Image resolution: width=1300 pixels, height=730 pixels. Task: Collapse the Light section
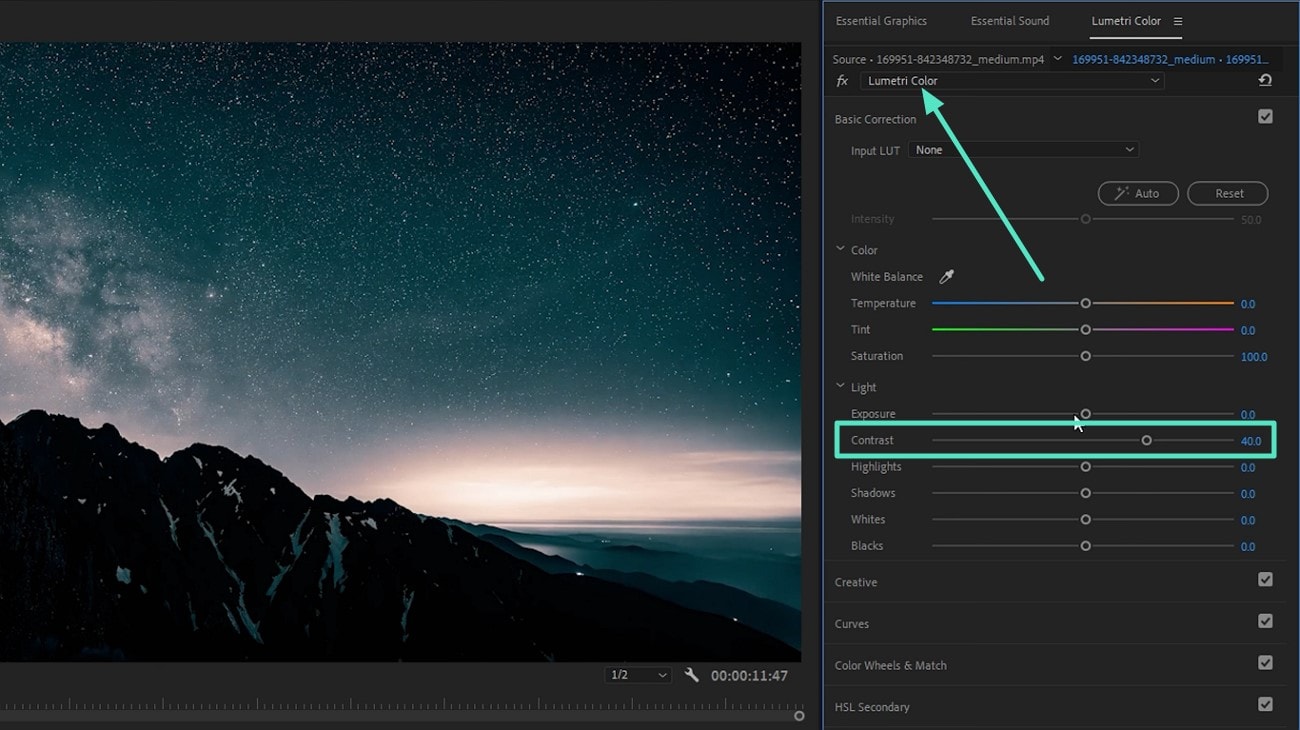(x=841, y=386)
